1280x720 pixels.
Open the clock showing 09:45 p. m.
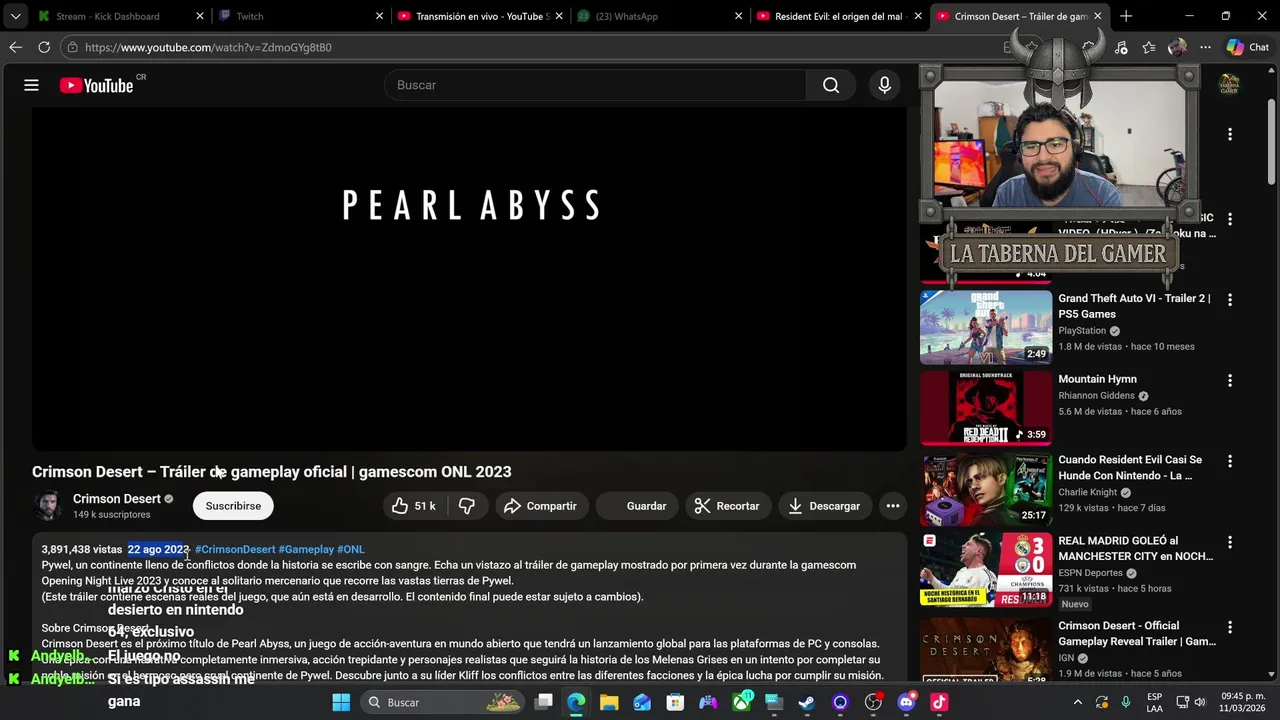point(1243,702)
